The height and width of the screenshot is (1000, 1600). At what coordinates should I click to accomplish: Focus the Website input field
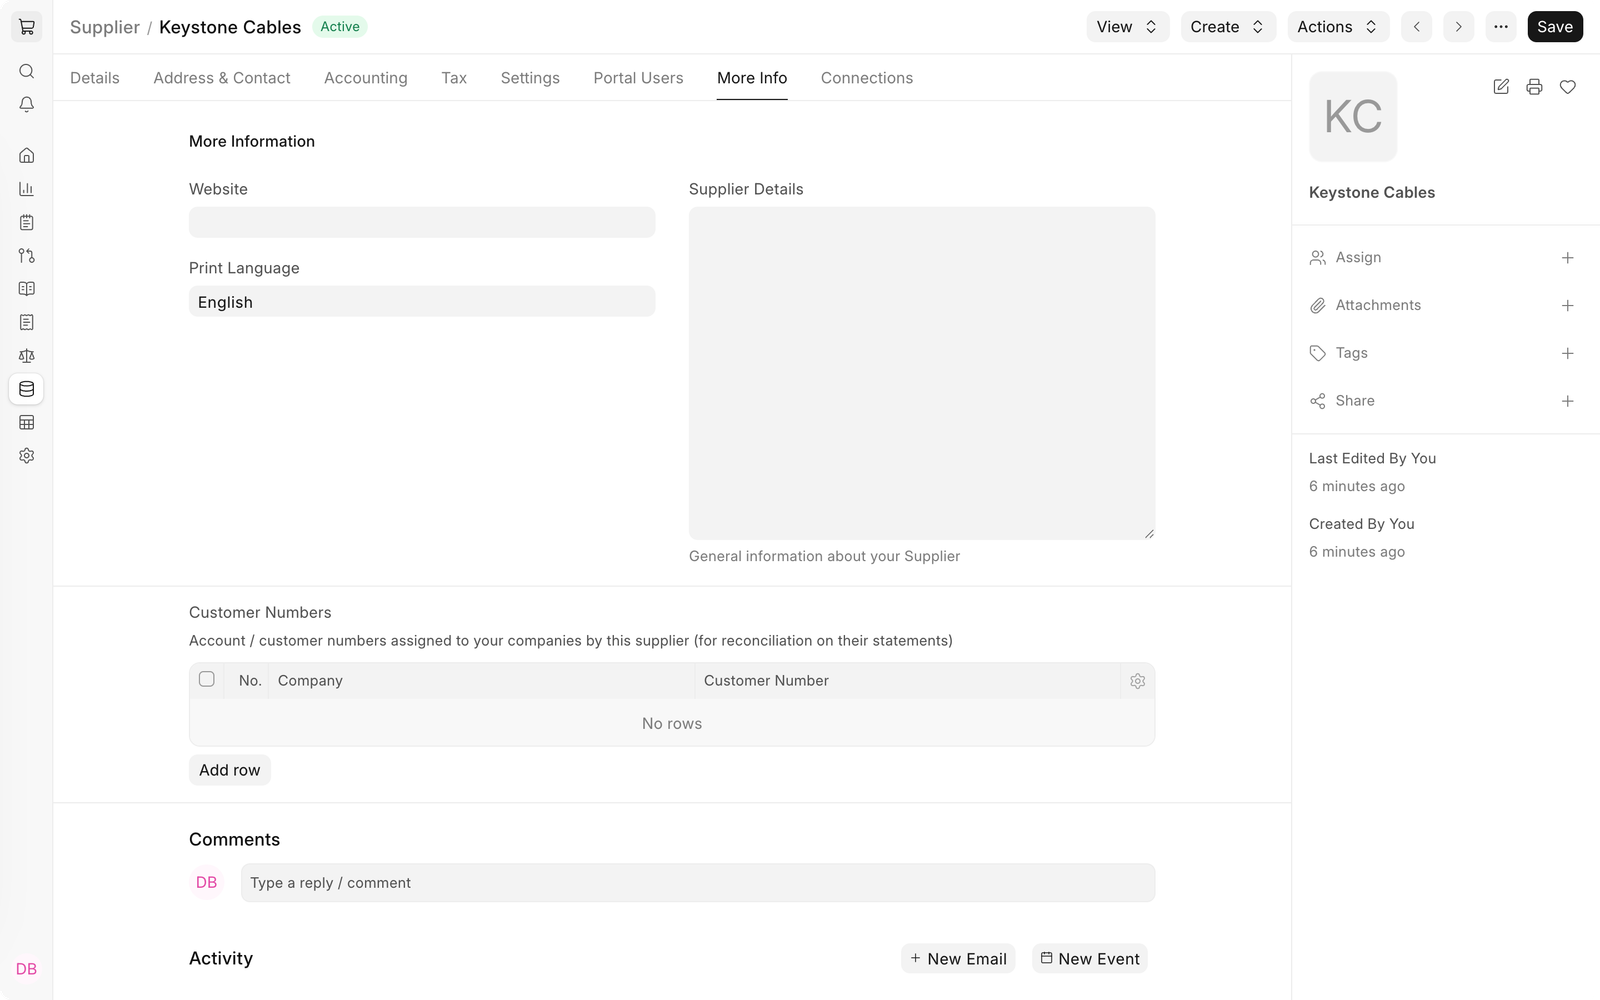pos(422,222)
